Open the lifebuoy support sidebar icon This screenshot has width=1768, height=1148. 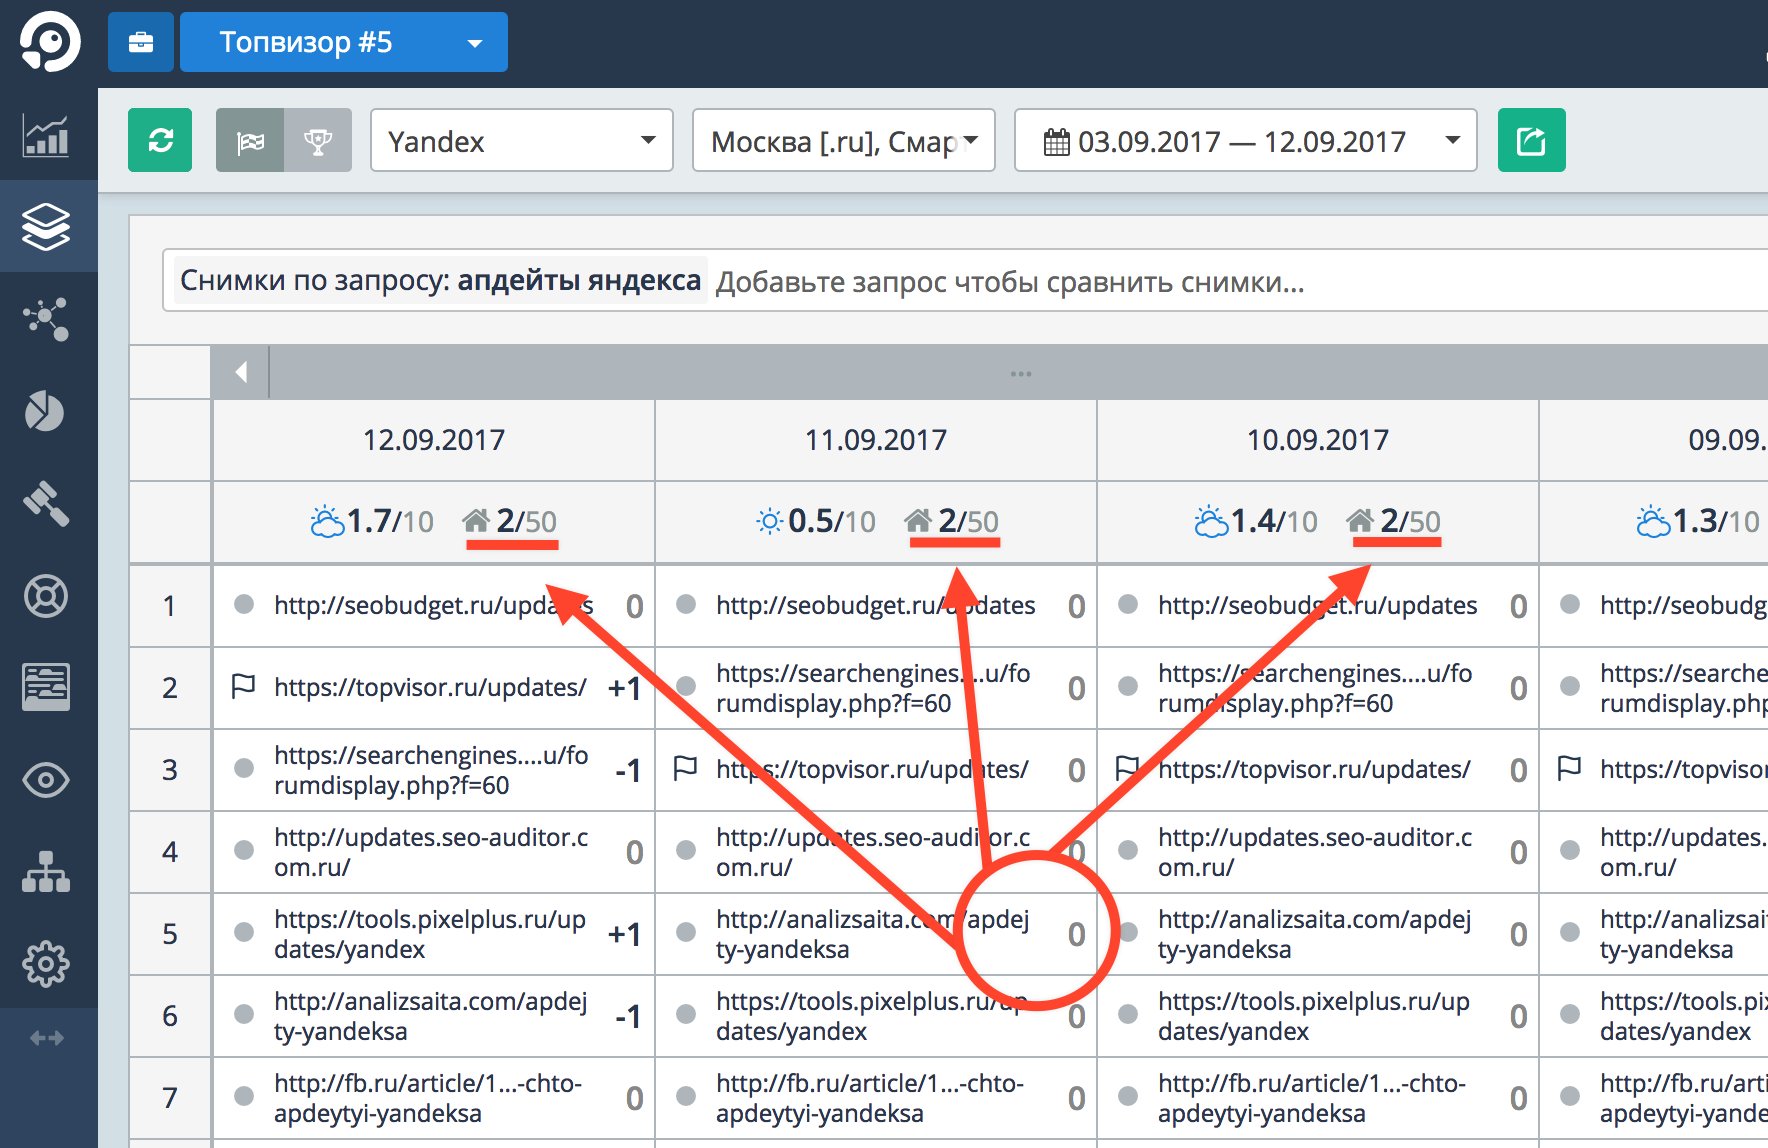[x=46, y=597]
